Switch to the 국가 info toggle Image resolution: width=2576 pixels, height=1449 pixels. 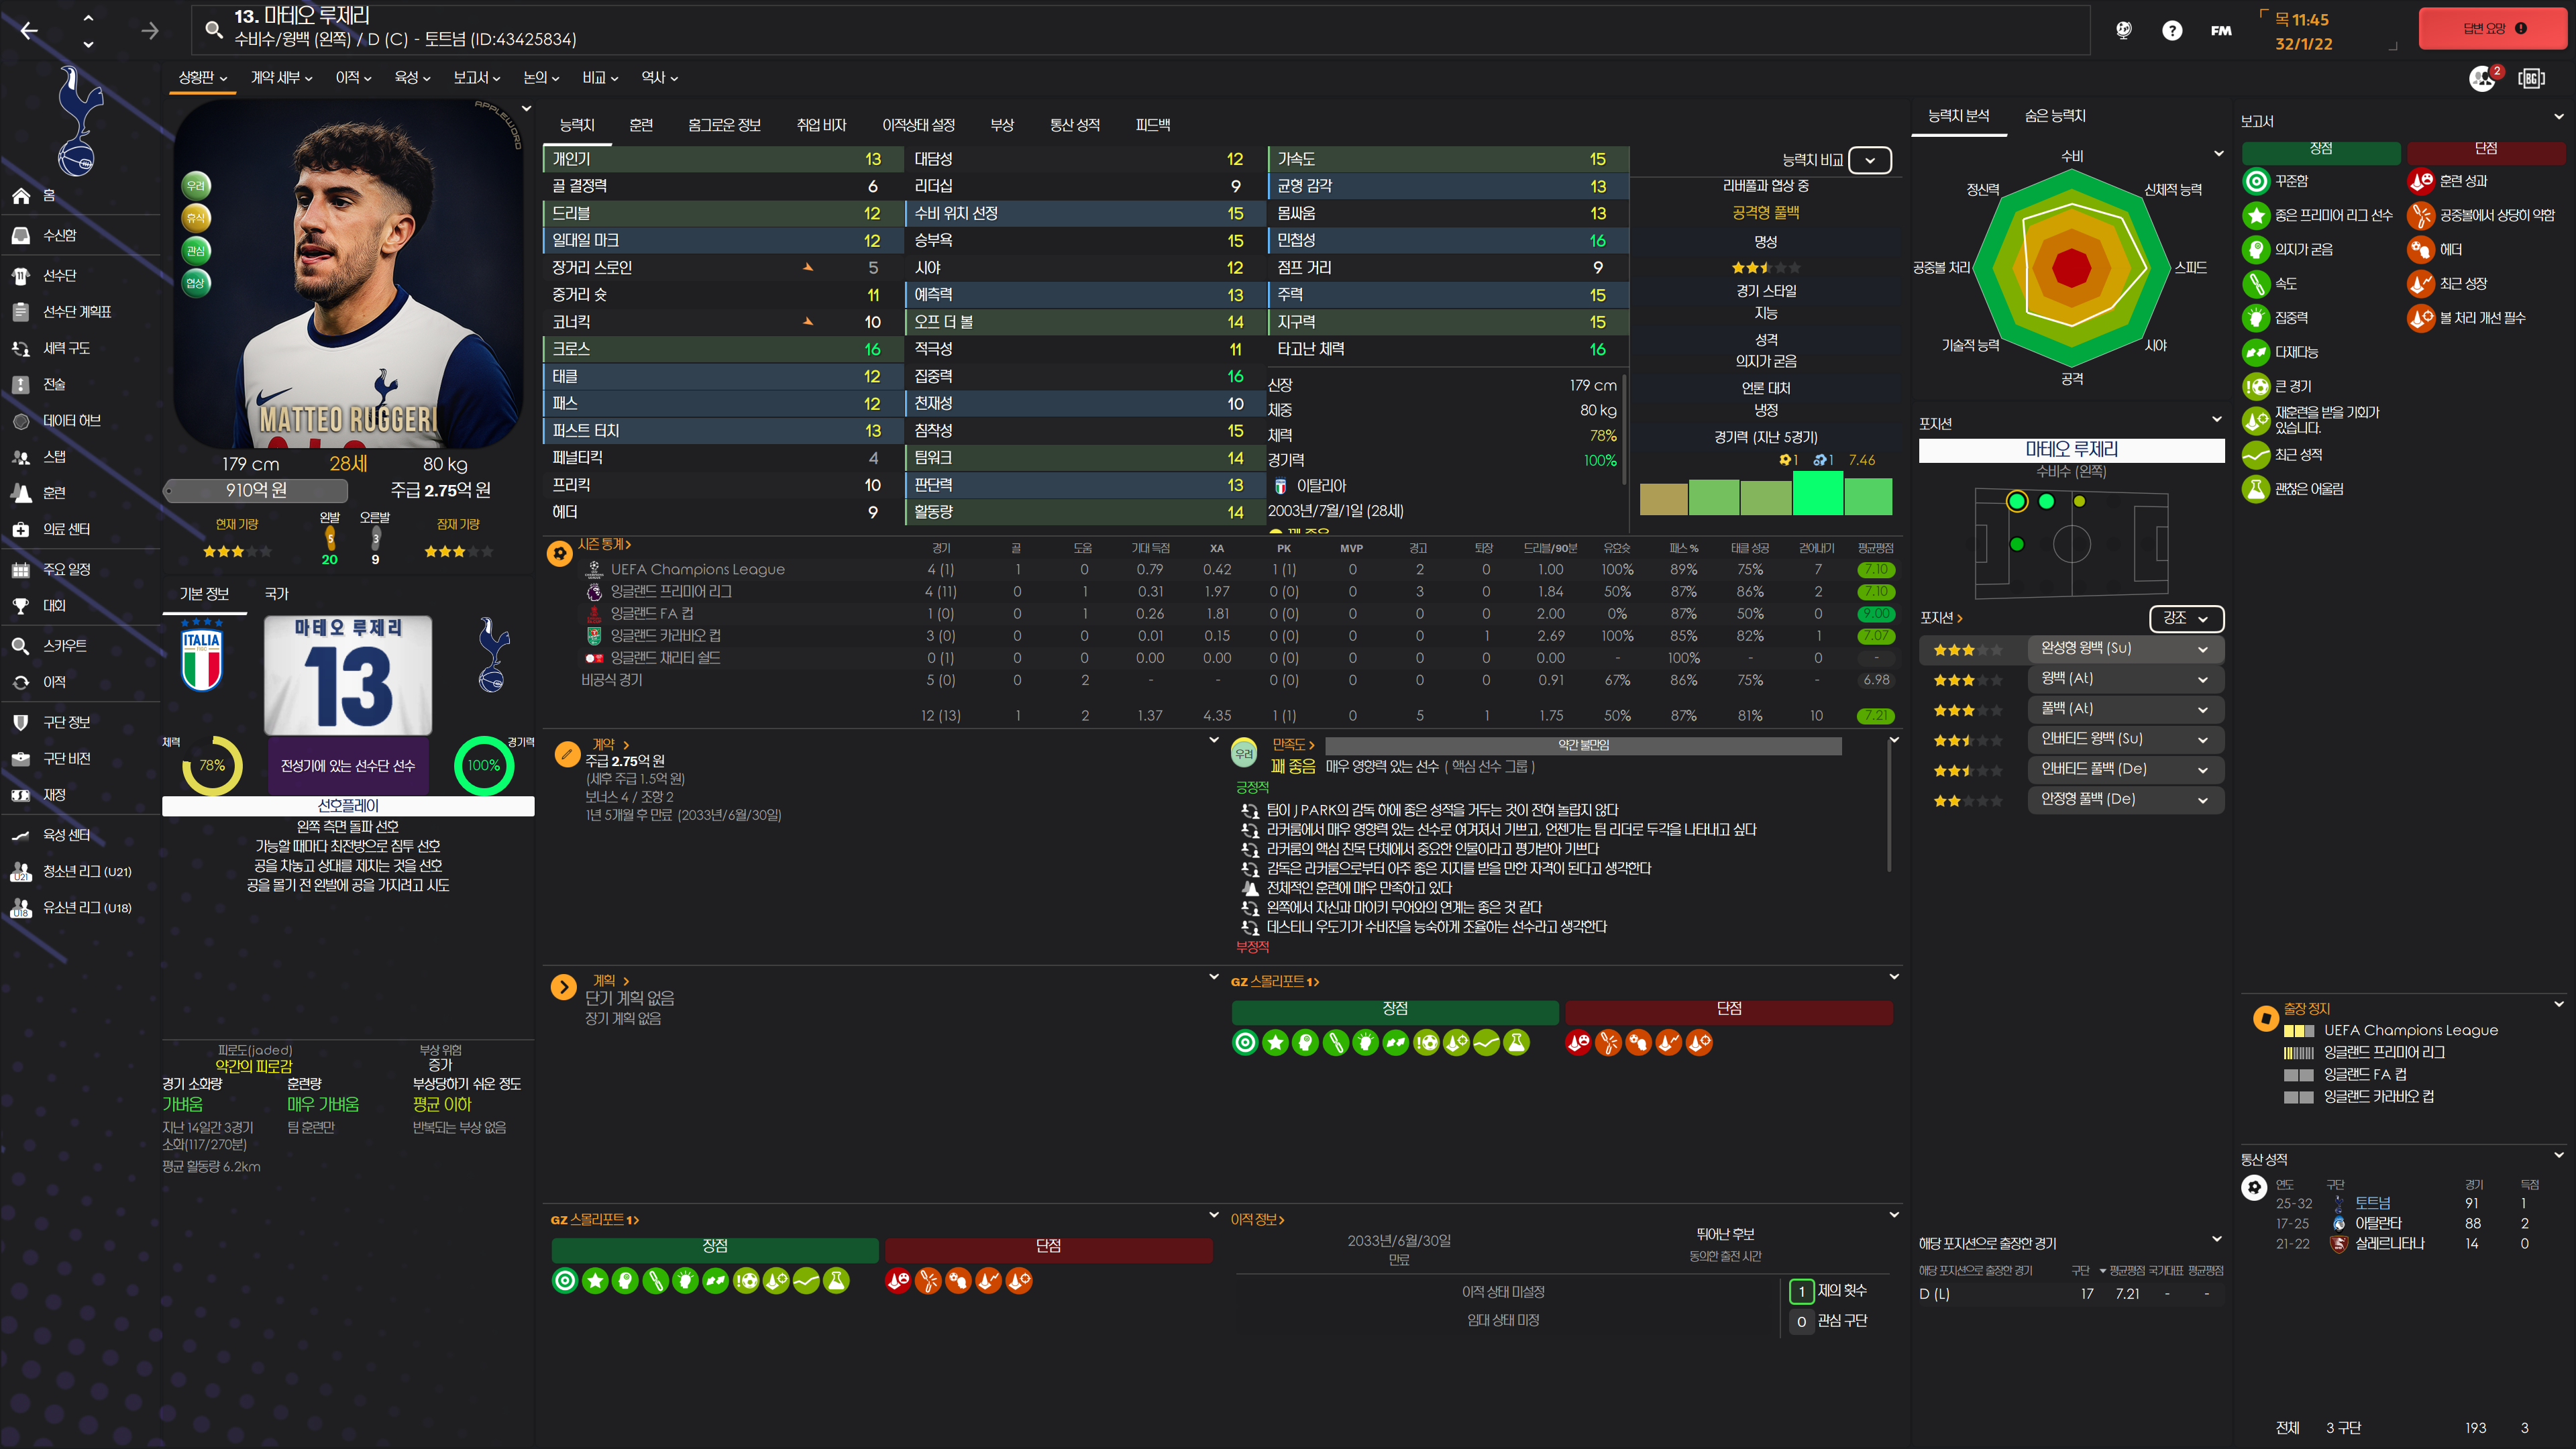276,593
